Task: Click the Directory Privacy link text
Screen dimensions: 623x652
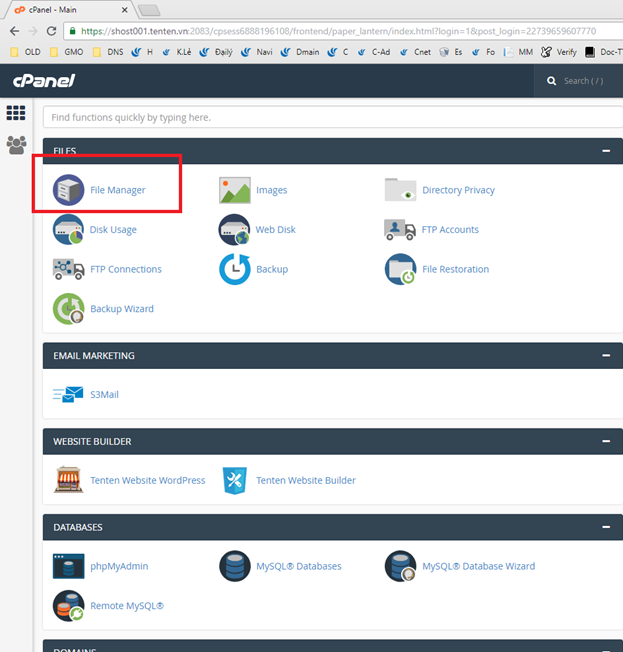Action: click(458, 190)
